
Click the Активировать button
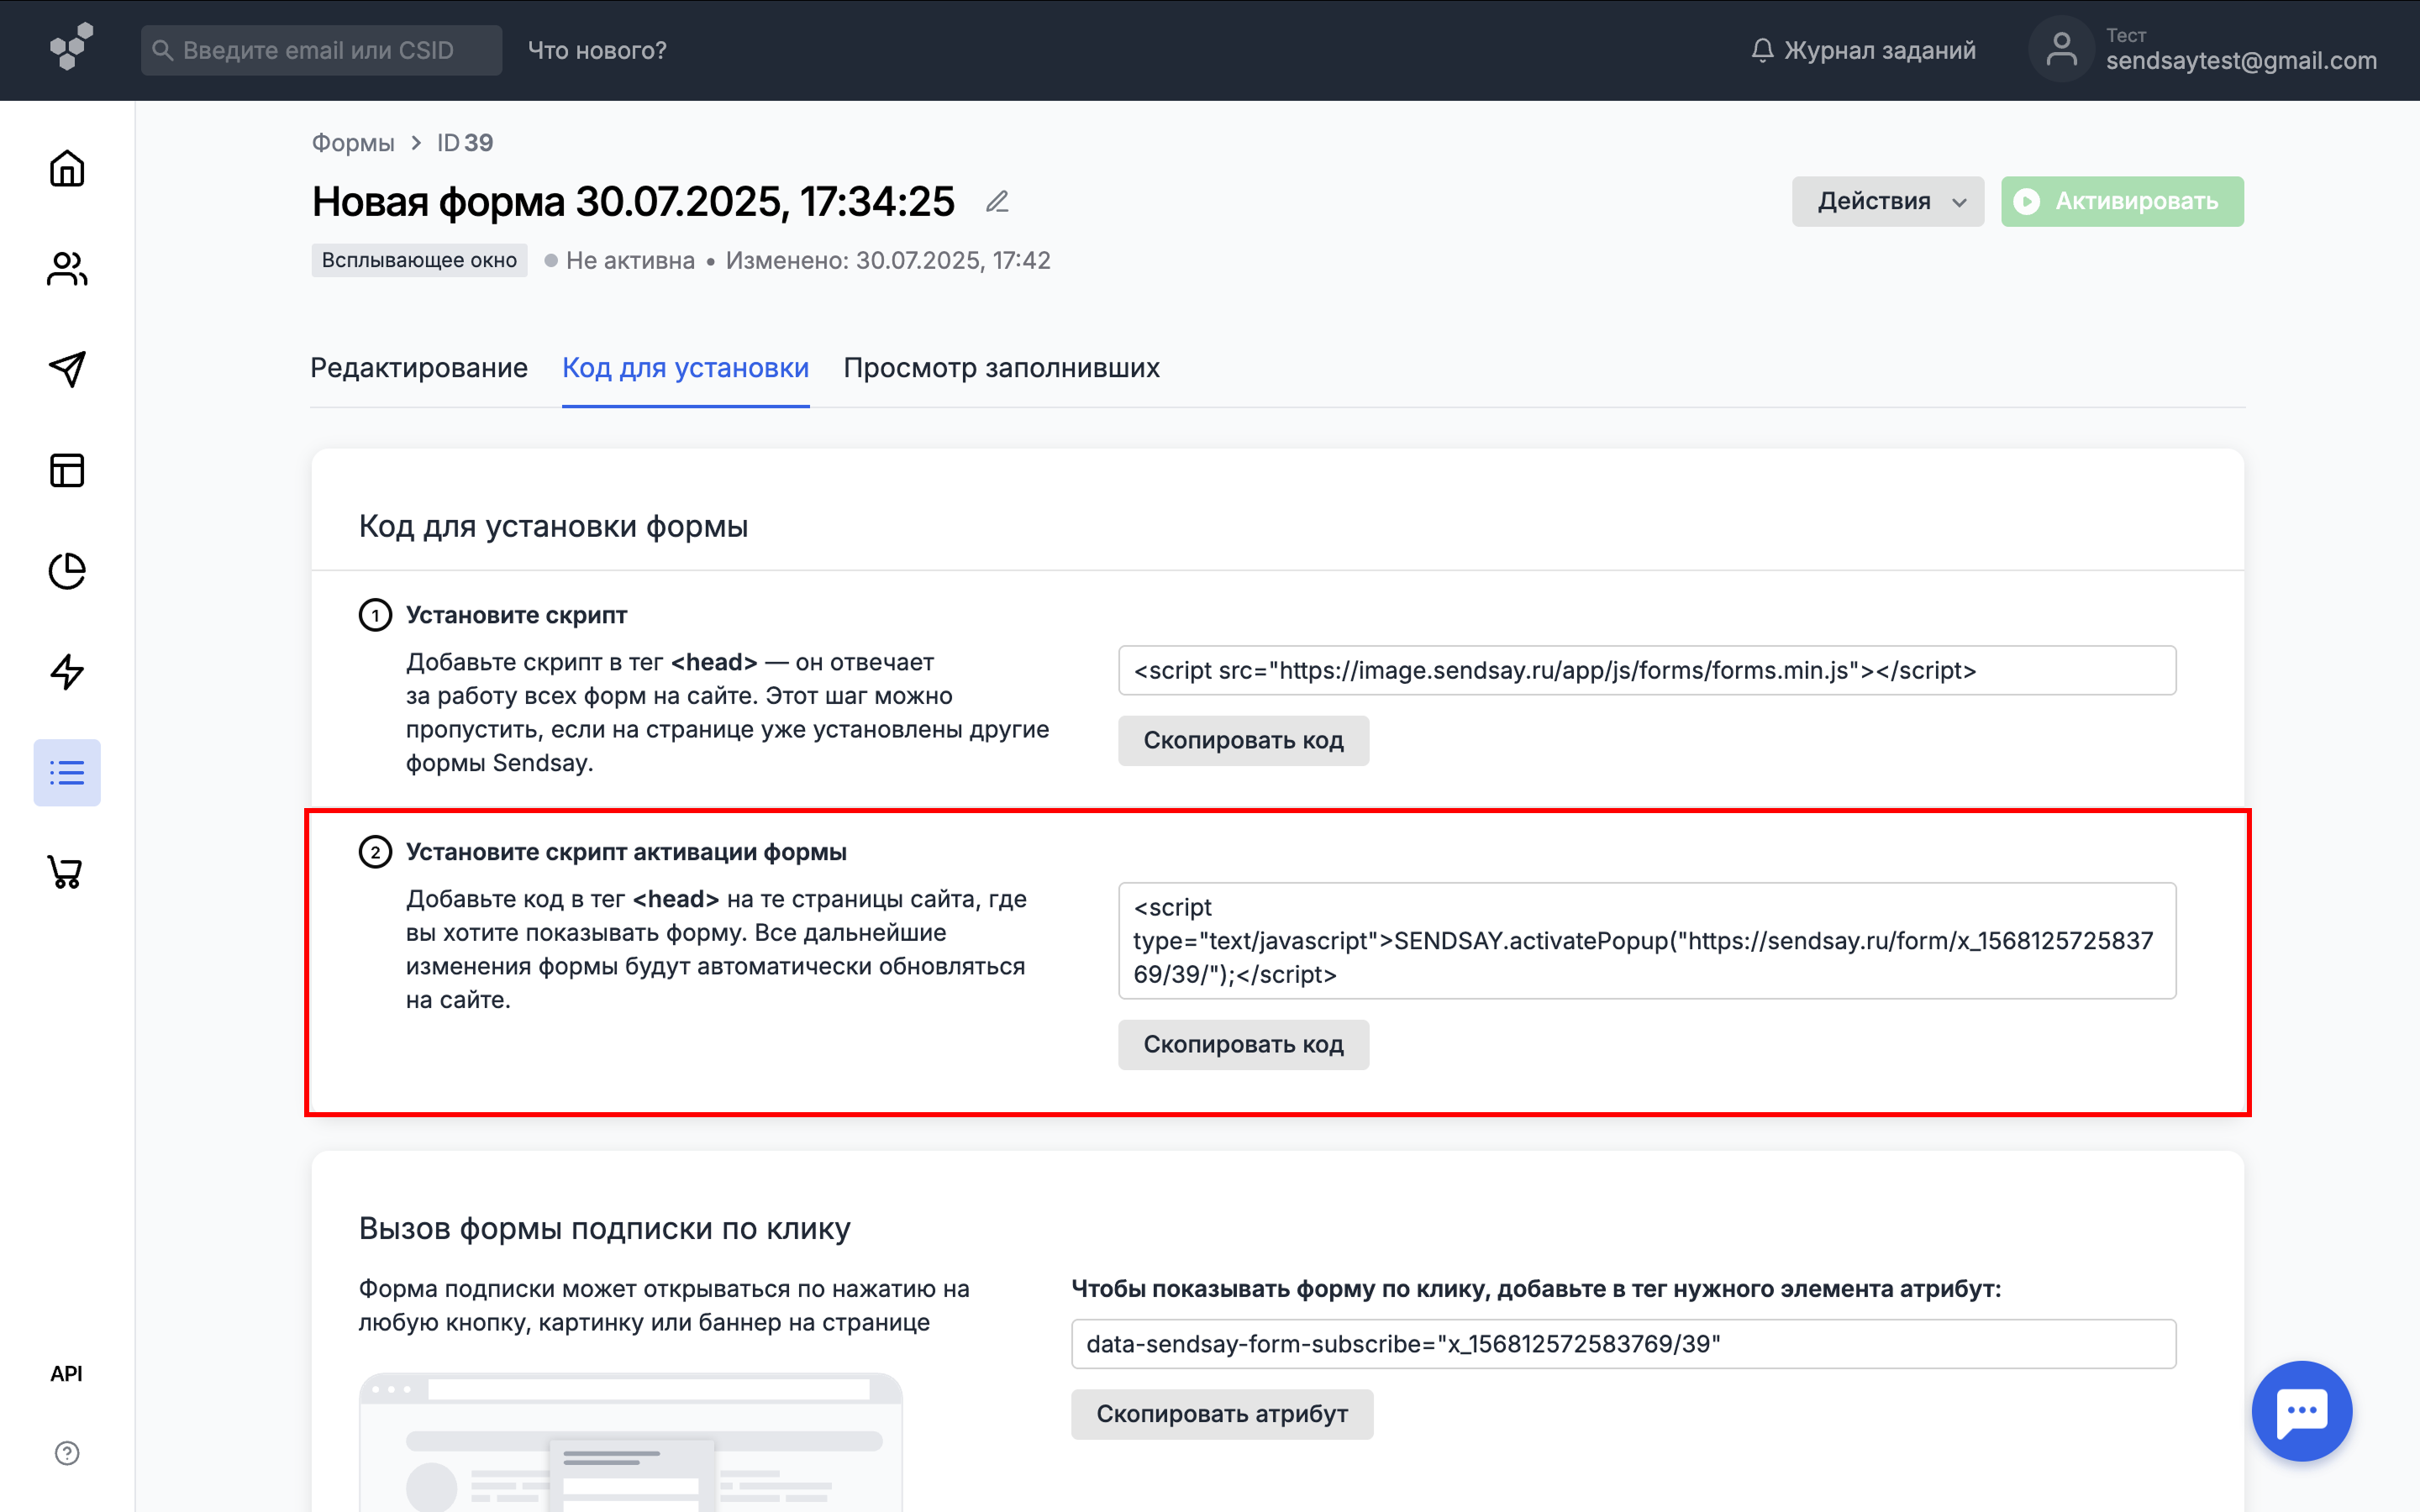click(x=2121, y=202)
